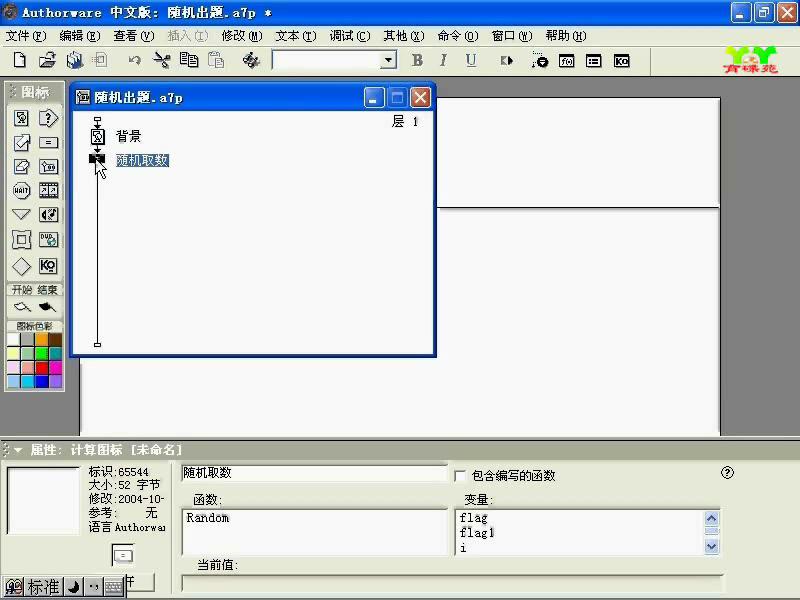Click the 标准 input method button
800x600 pixels.
point(43,587)
